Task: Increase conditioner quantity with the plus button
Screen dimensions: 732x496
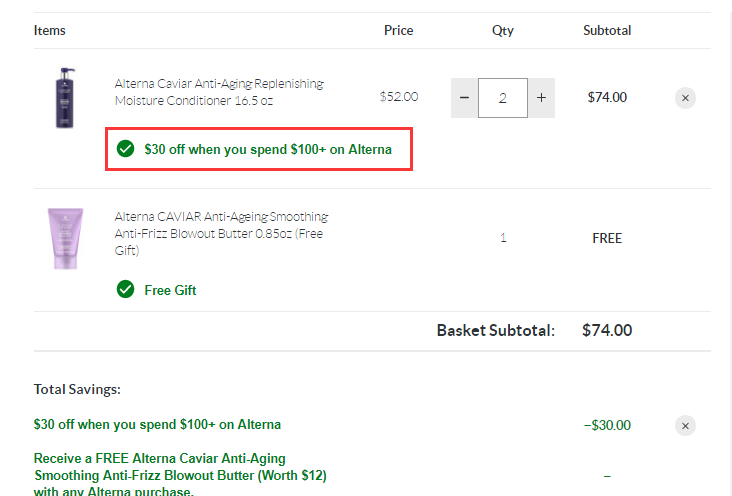Action: pyautogui.click(x=542, y=98)
